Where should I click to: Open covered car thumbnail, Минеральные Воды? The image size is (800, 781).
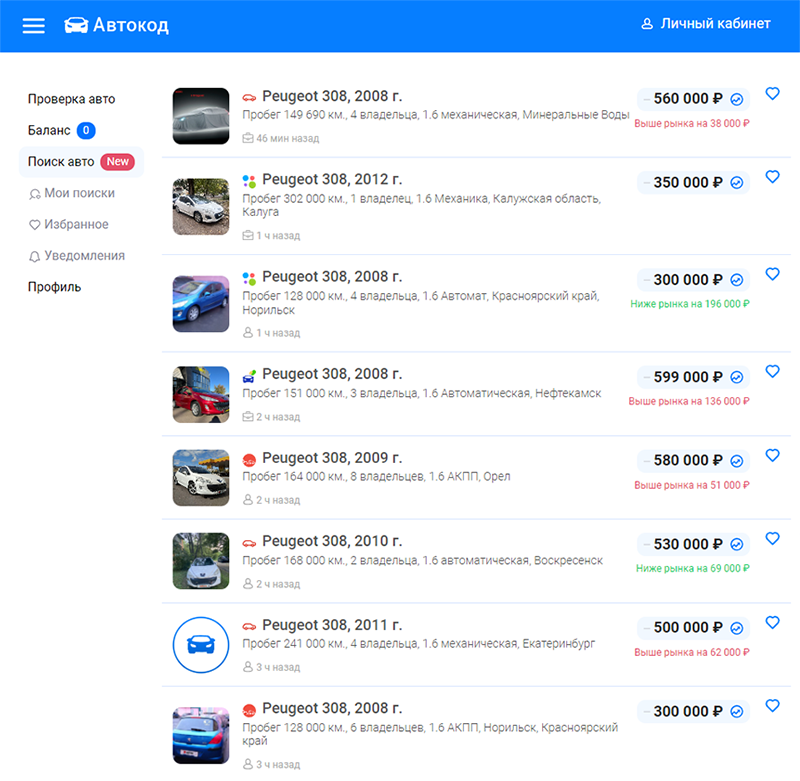point(201,116)
